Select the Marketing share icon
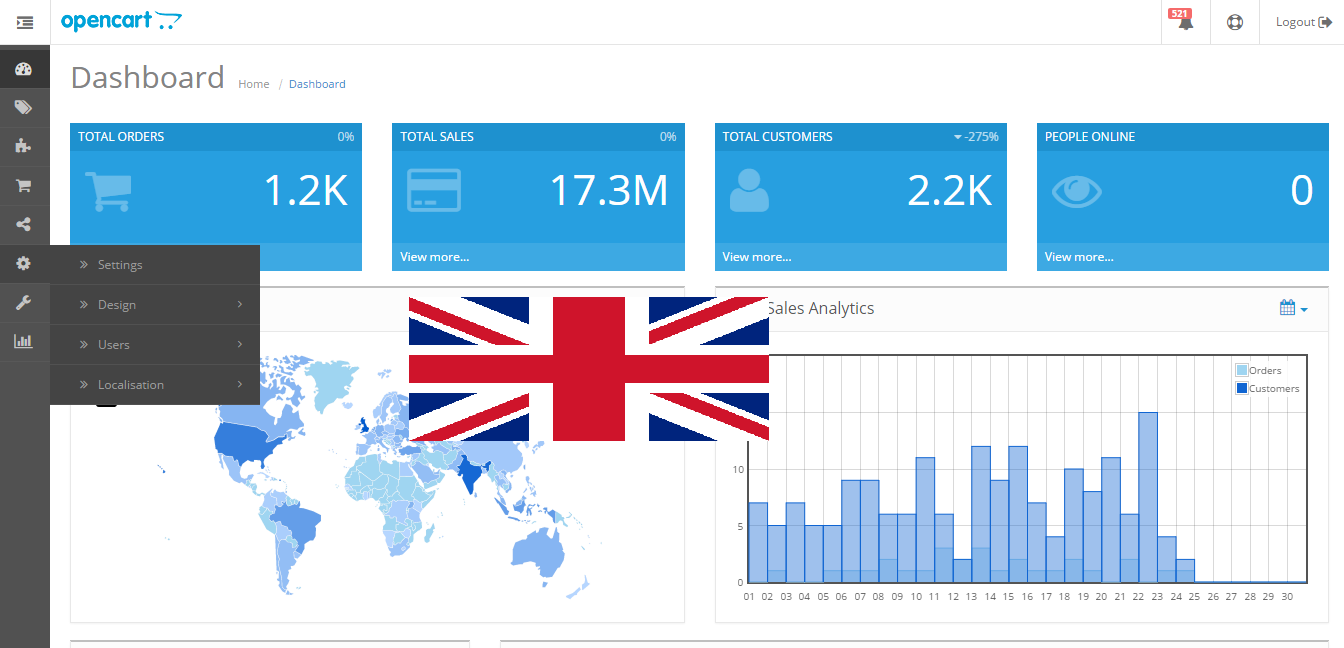Screen dimensions: 1344x648 tap(25, 224)
